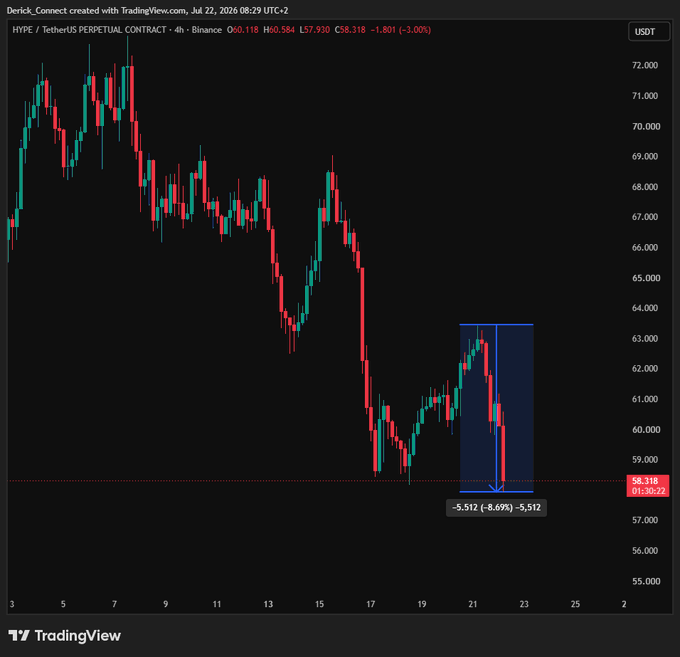
Task: Click date 11 on the time axis
Action: (216, 604)
